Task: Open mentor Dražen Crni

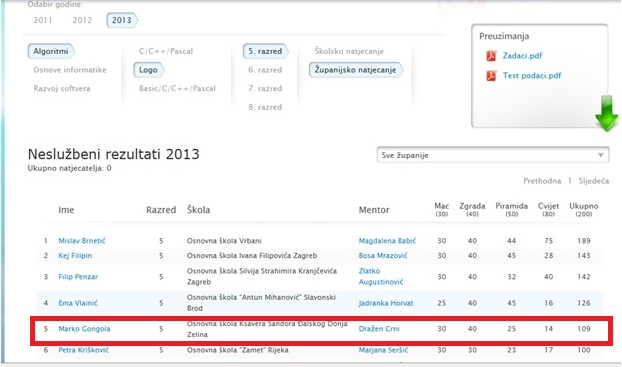Action: (379, 329)
